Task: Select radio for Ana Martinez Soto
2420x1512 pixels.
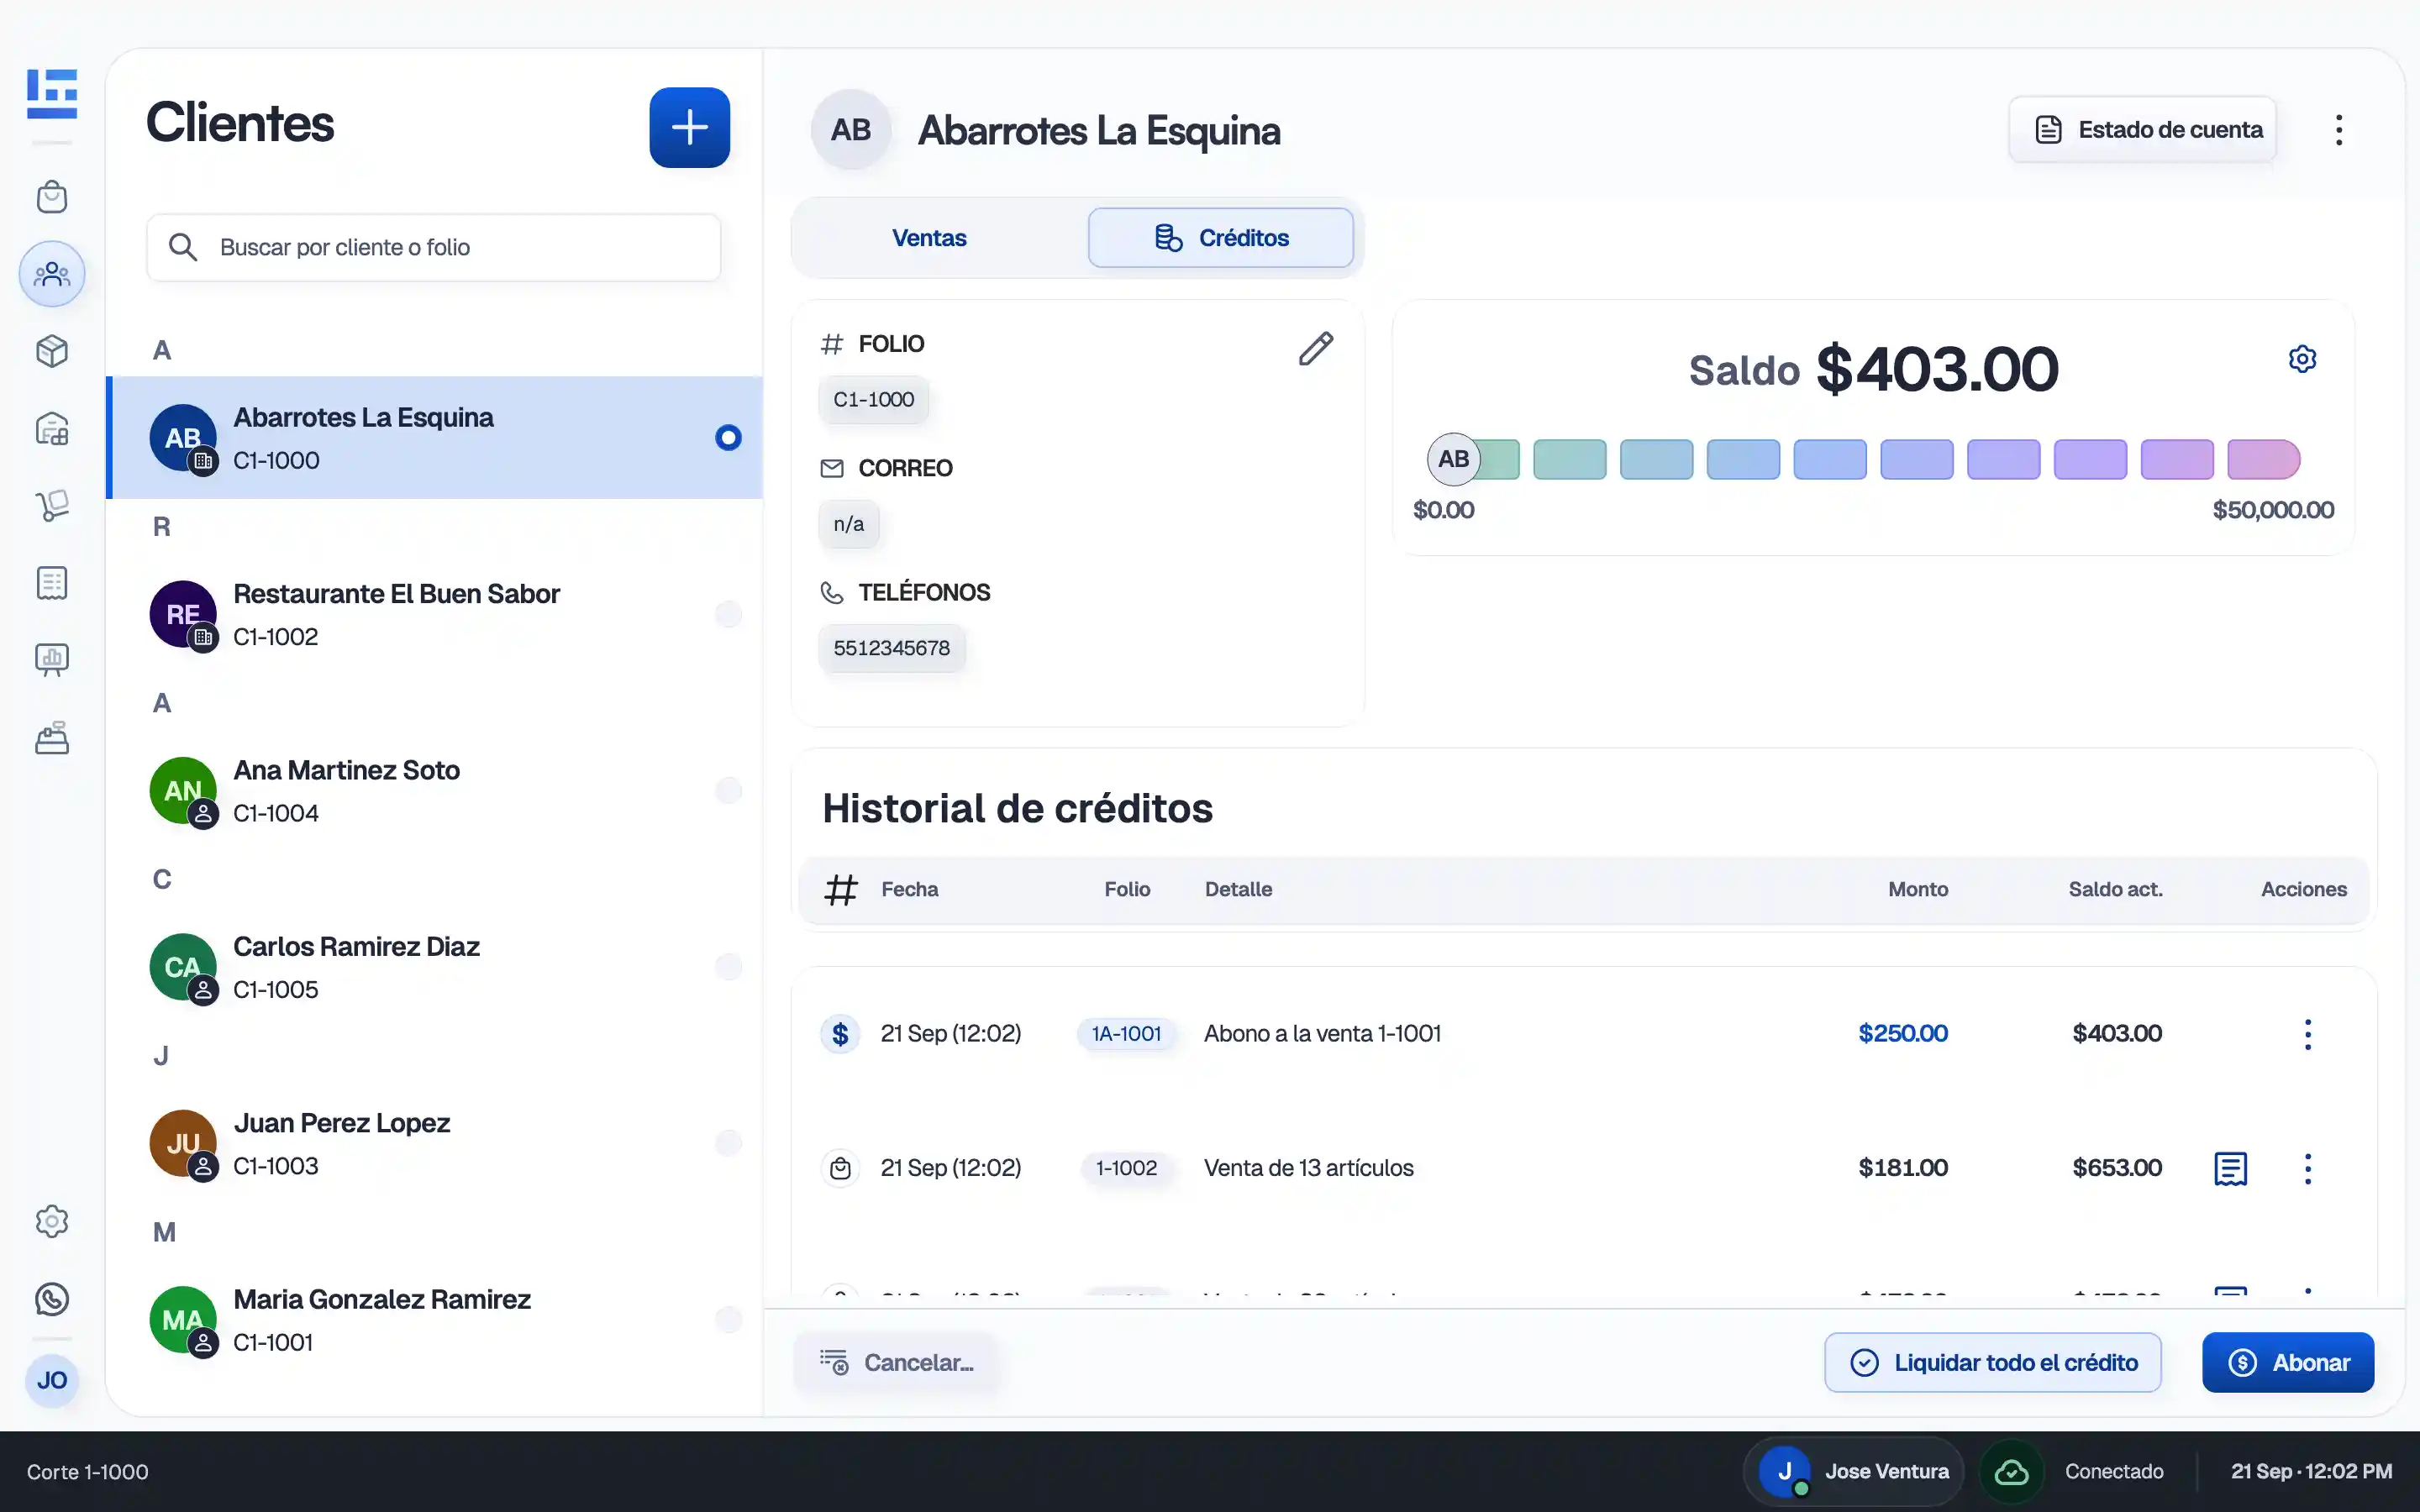Action: click(729, 791)
